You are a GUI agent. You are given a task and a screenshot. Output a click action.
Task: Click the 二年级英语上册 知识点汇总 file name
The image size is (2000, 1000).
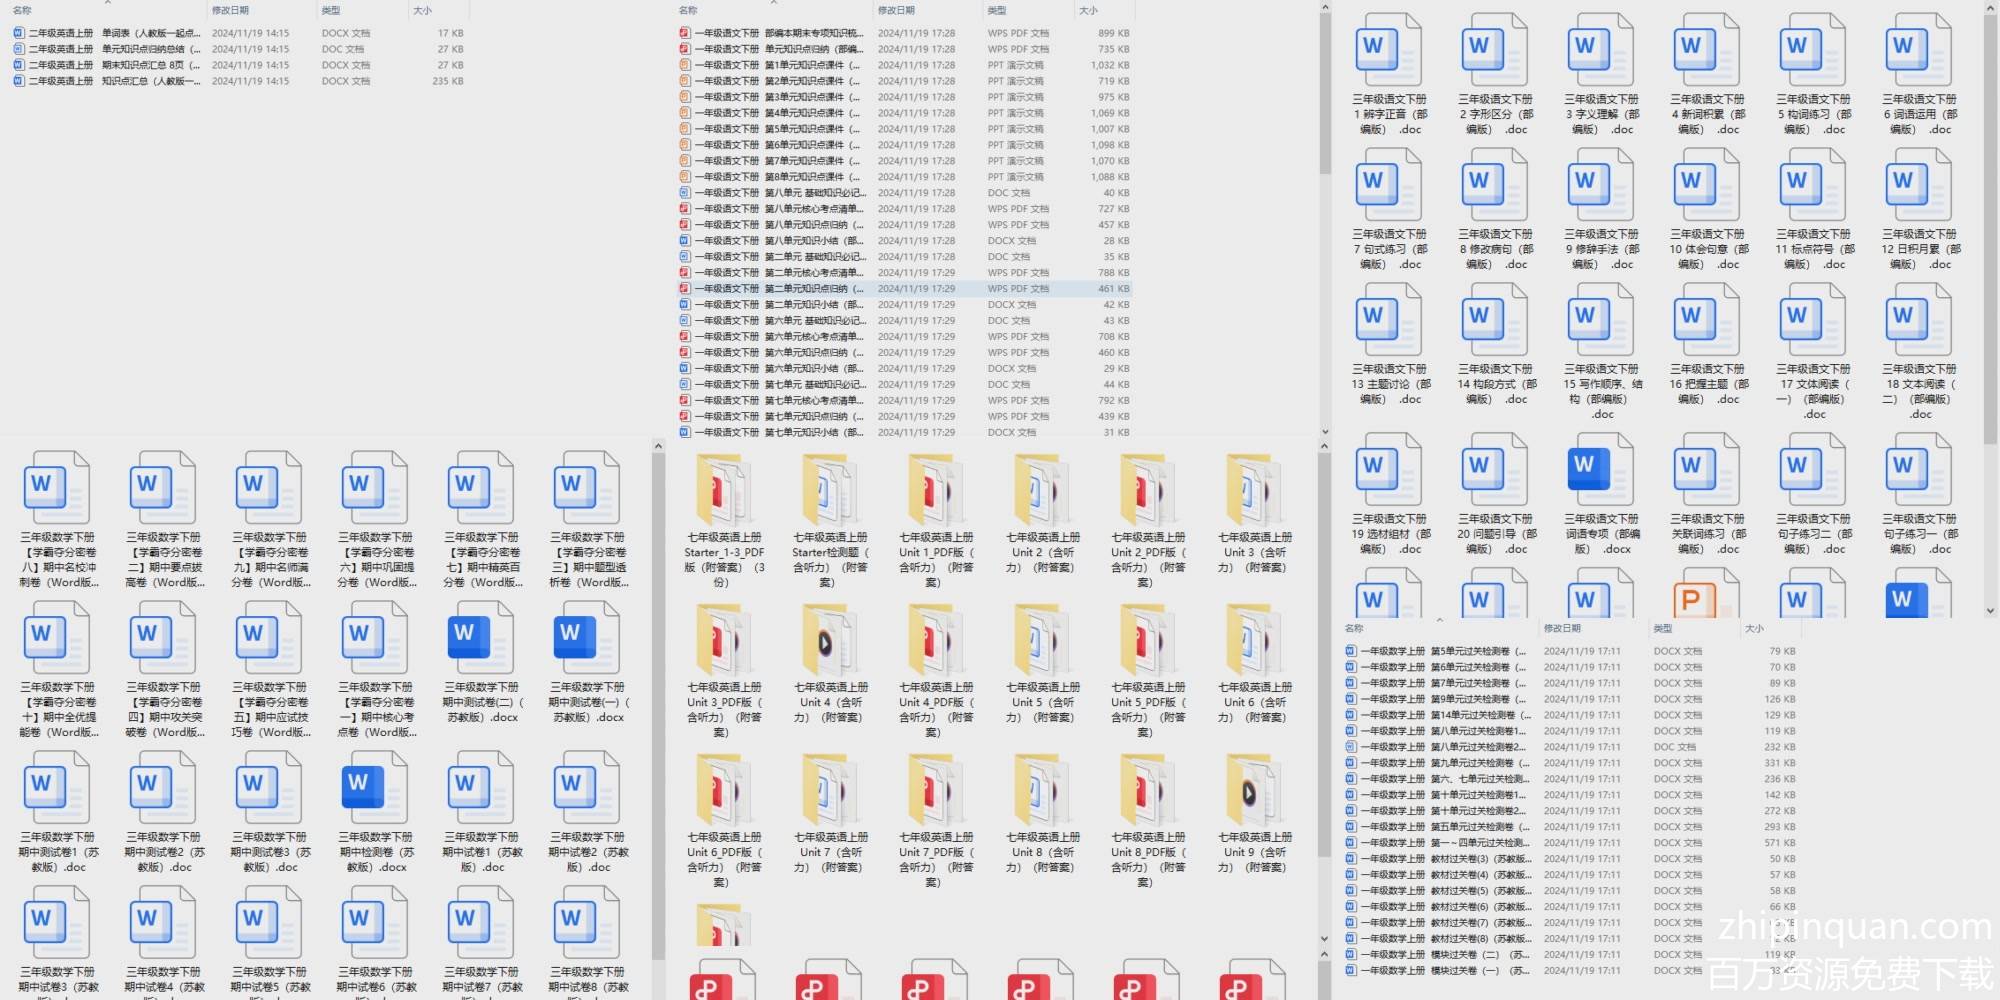pos(114,81)
